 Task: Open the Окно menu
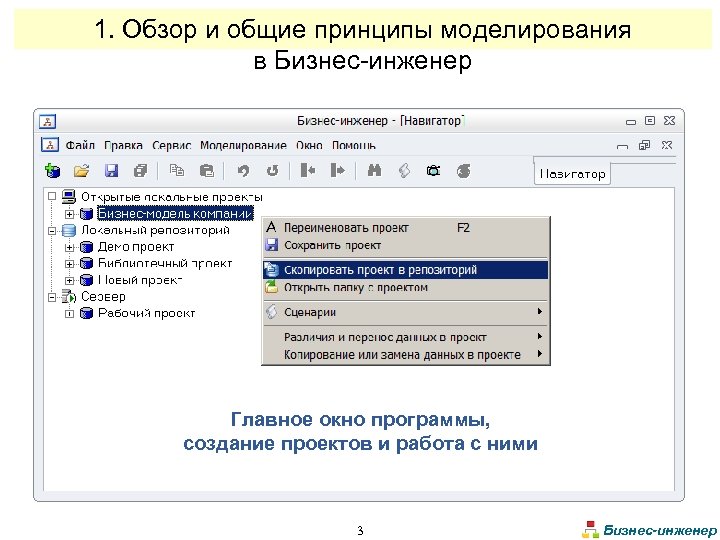pyautogui.click(x=309, y=146)
